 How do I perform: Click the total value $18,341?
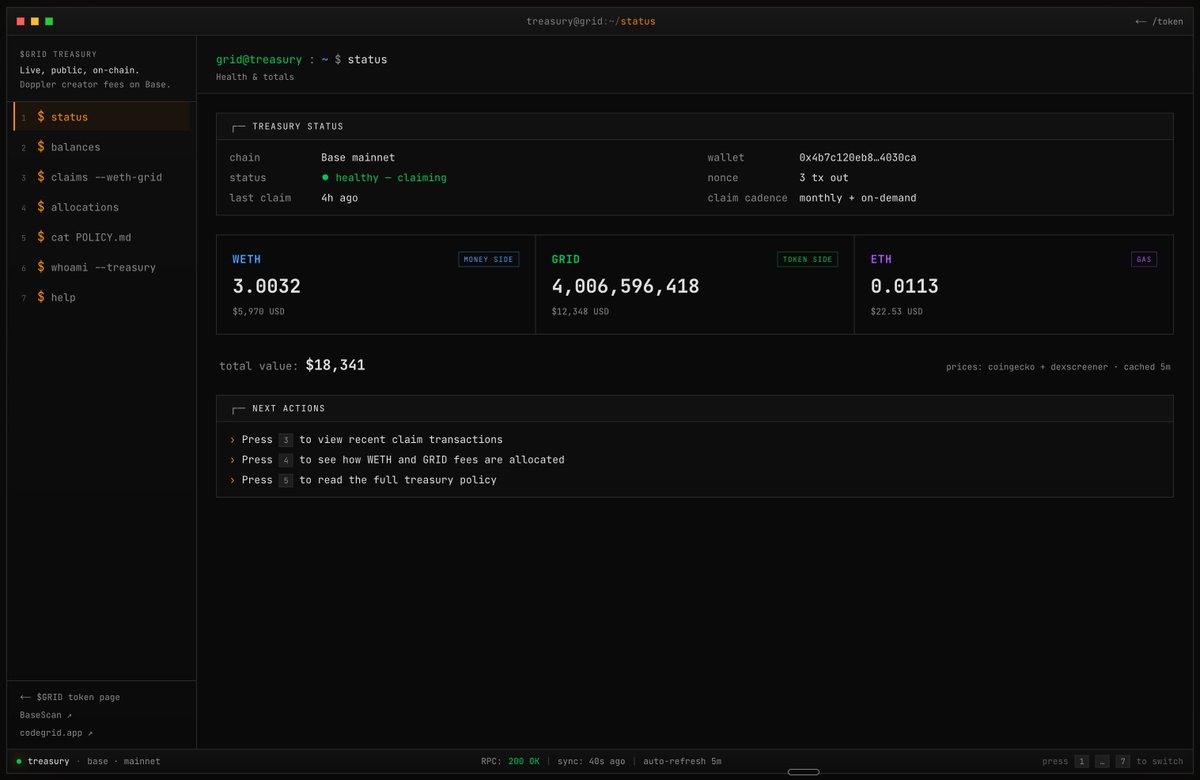click(x=335, y=365)
